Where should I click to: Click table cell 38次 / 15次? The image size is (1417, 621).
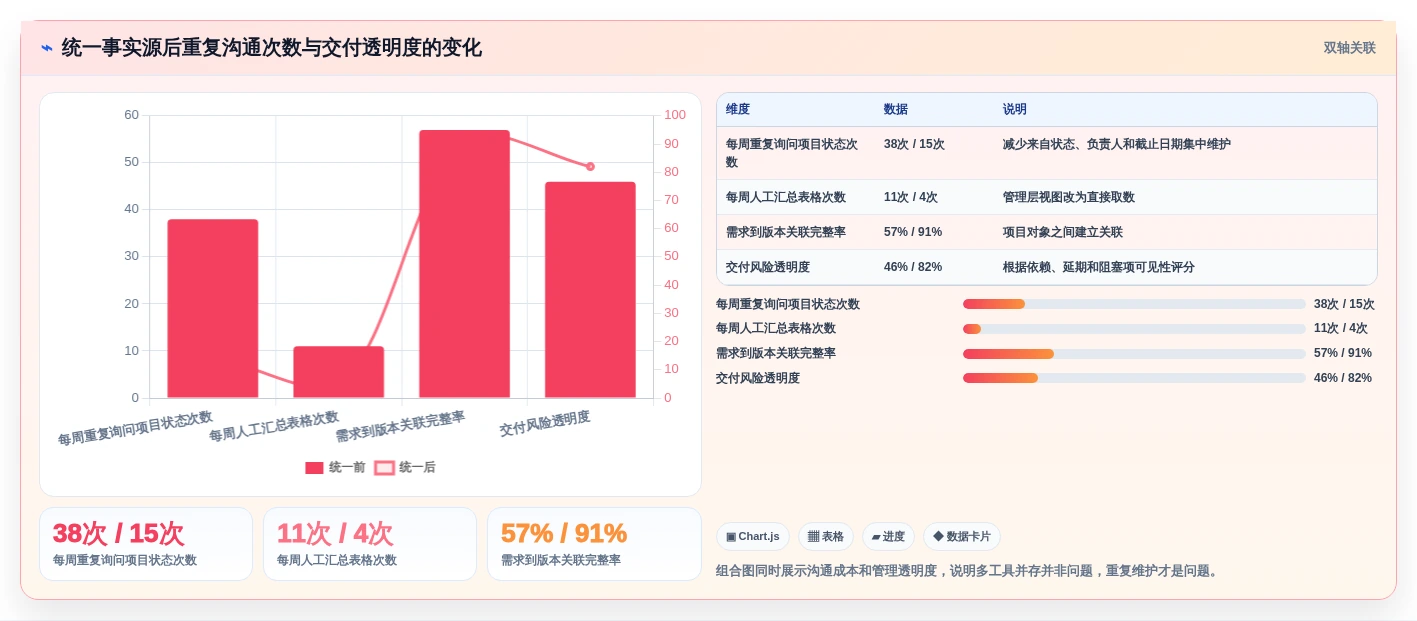click(914, 144)
